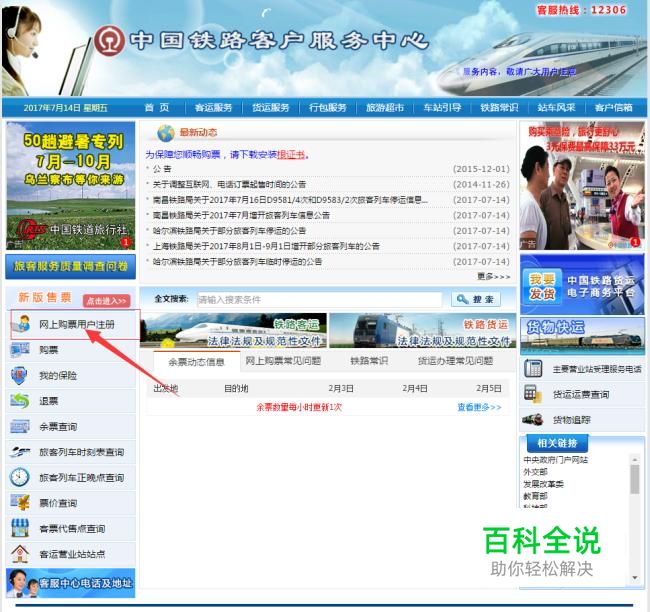Open 客户信箱 menu item
This screenshot has width=650, height=612.
[x=614, y=108]
